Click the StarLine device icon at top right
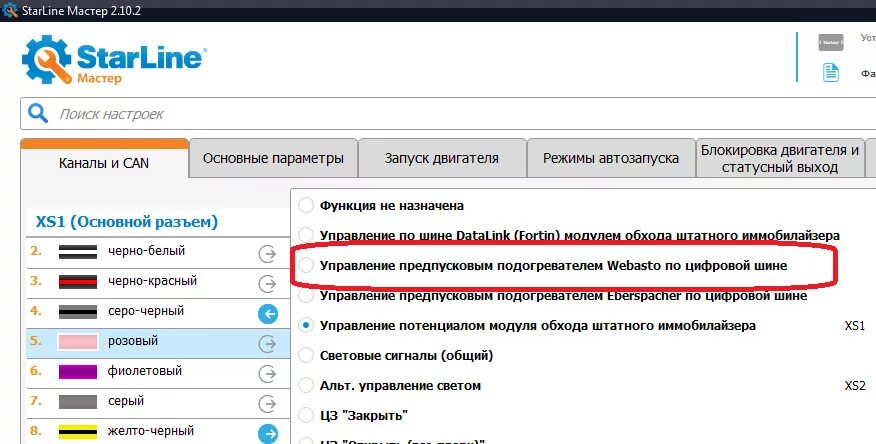The width and height of the screenshot is (876, 444). 831,42
